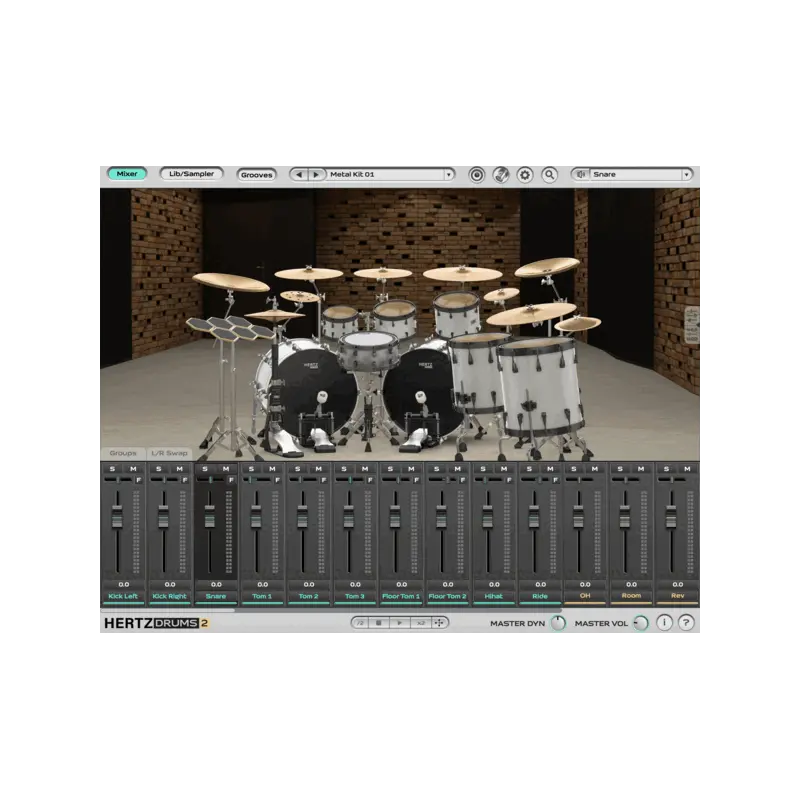Click the Tom 3 volume fader
The image size is (800, 800).
coord(349,516)
